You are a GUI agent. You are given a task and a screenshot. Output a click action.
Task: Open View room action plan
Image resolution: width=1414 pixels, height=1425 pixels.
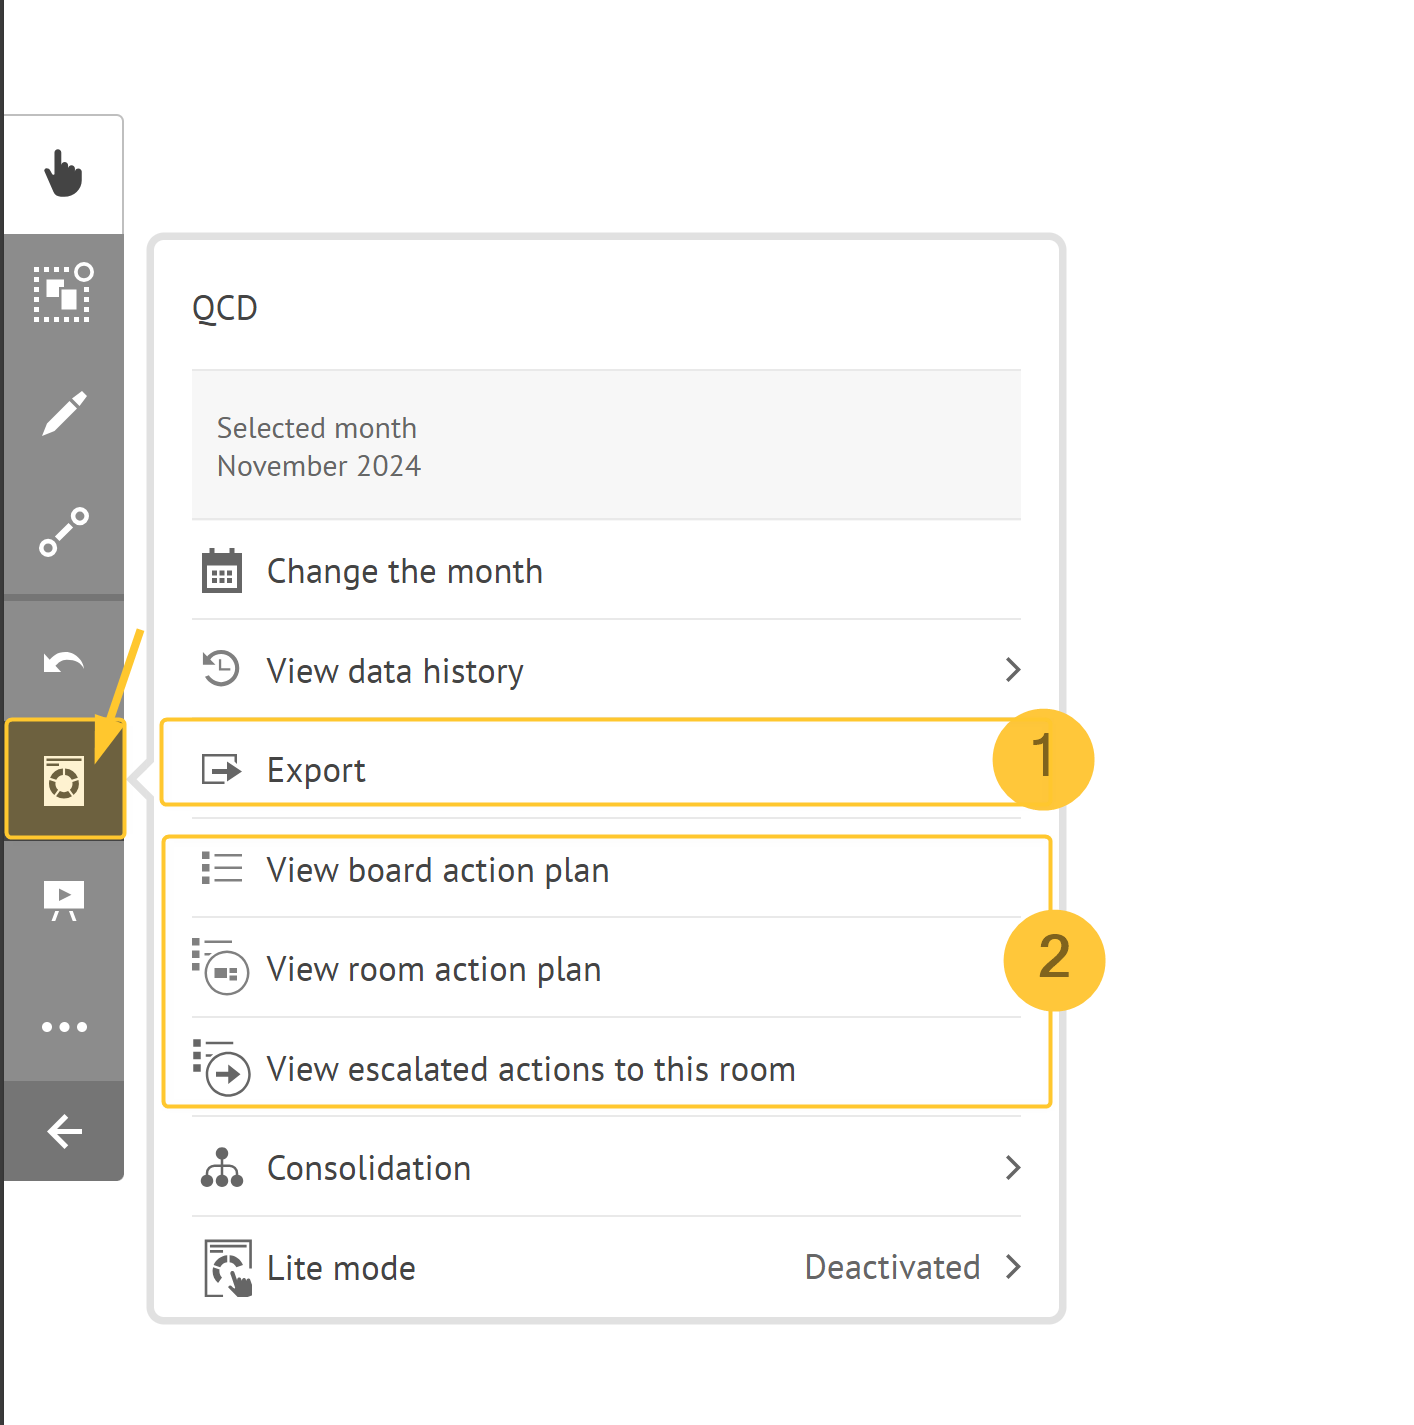606,968
